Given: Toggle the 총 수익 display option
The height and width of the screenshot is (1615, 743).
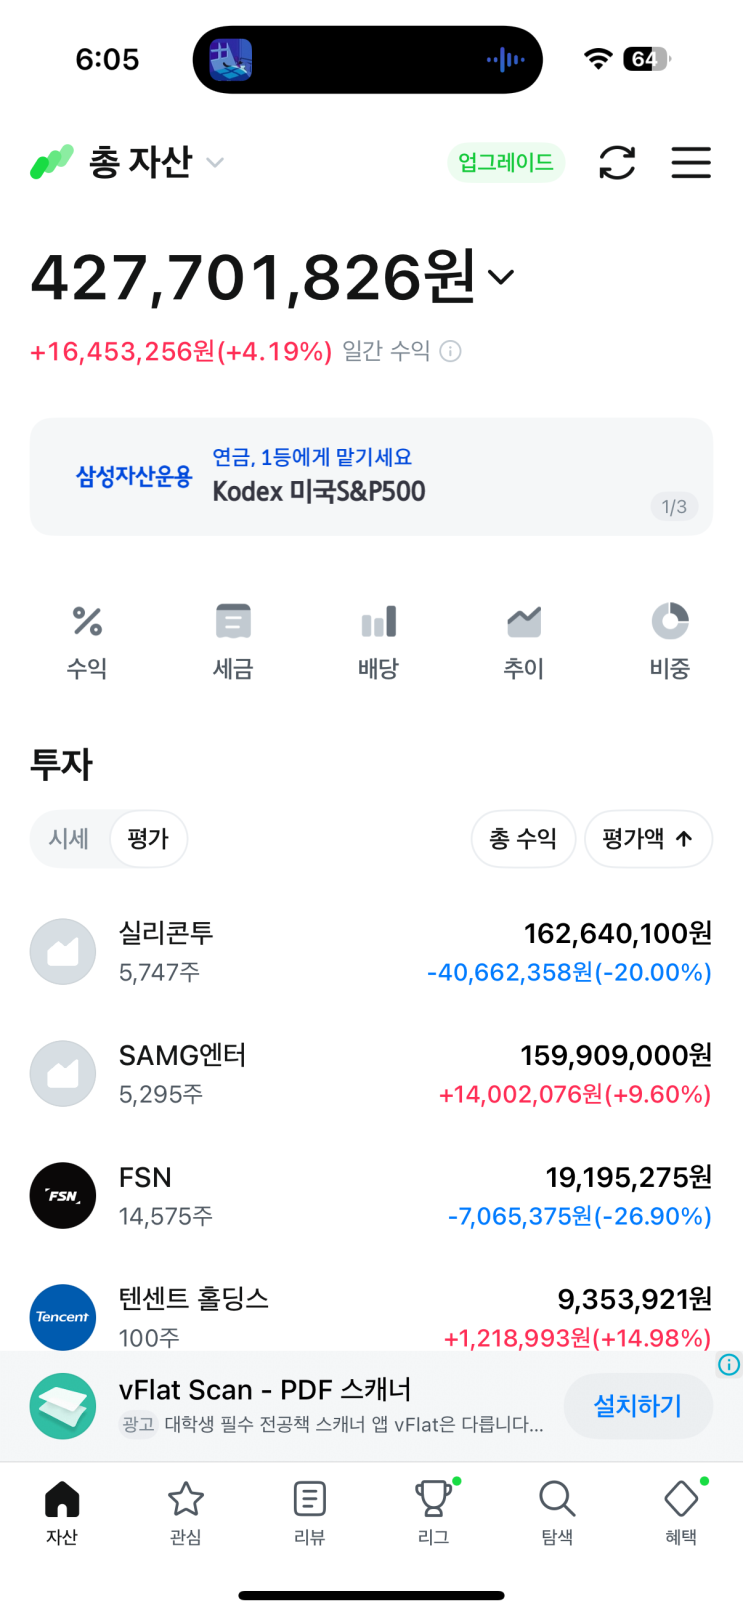Looking at the screenshot, I should pyautogui.click(x=523, y=838).
